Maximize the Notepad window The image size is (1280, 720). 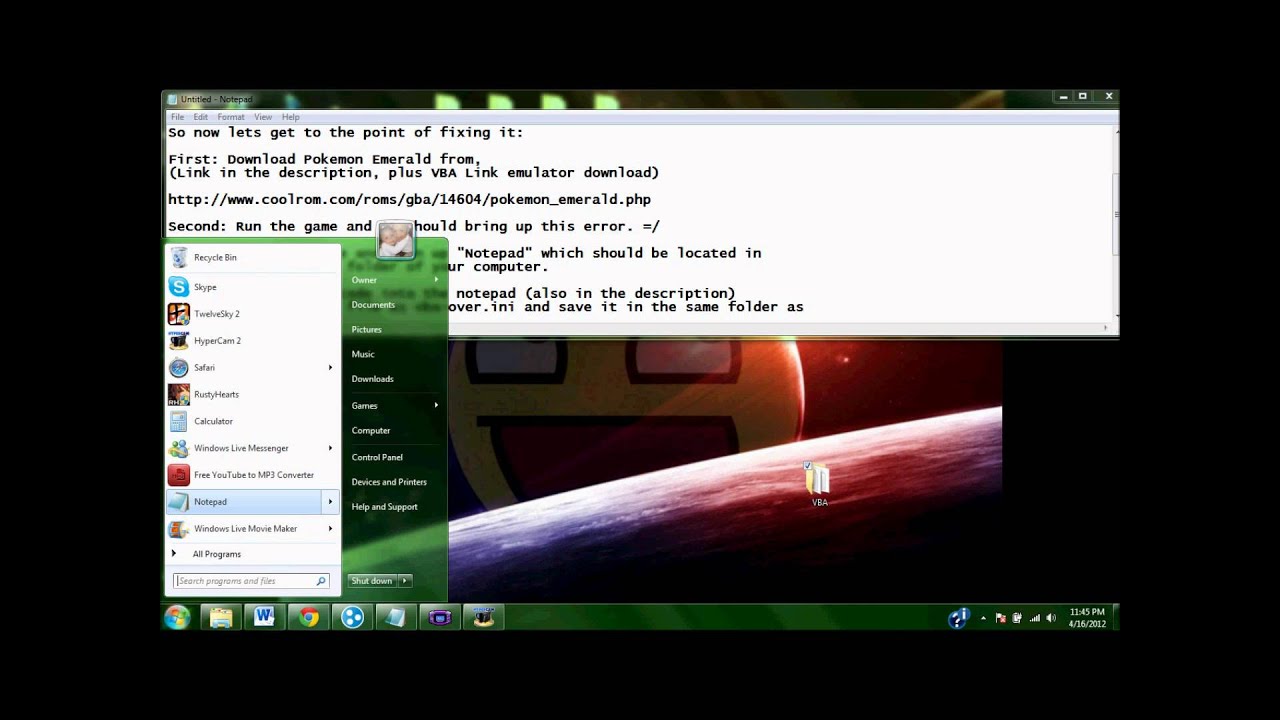(1082, 97)
